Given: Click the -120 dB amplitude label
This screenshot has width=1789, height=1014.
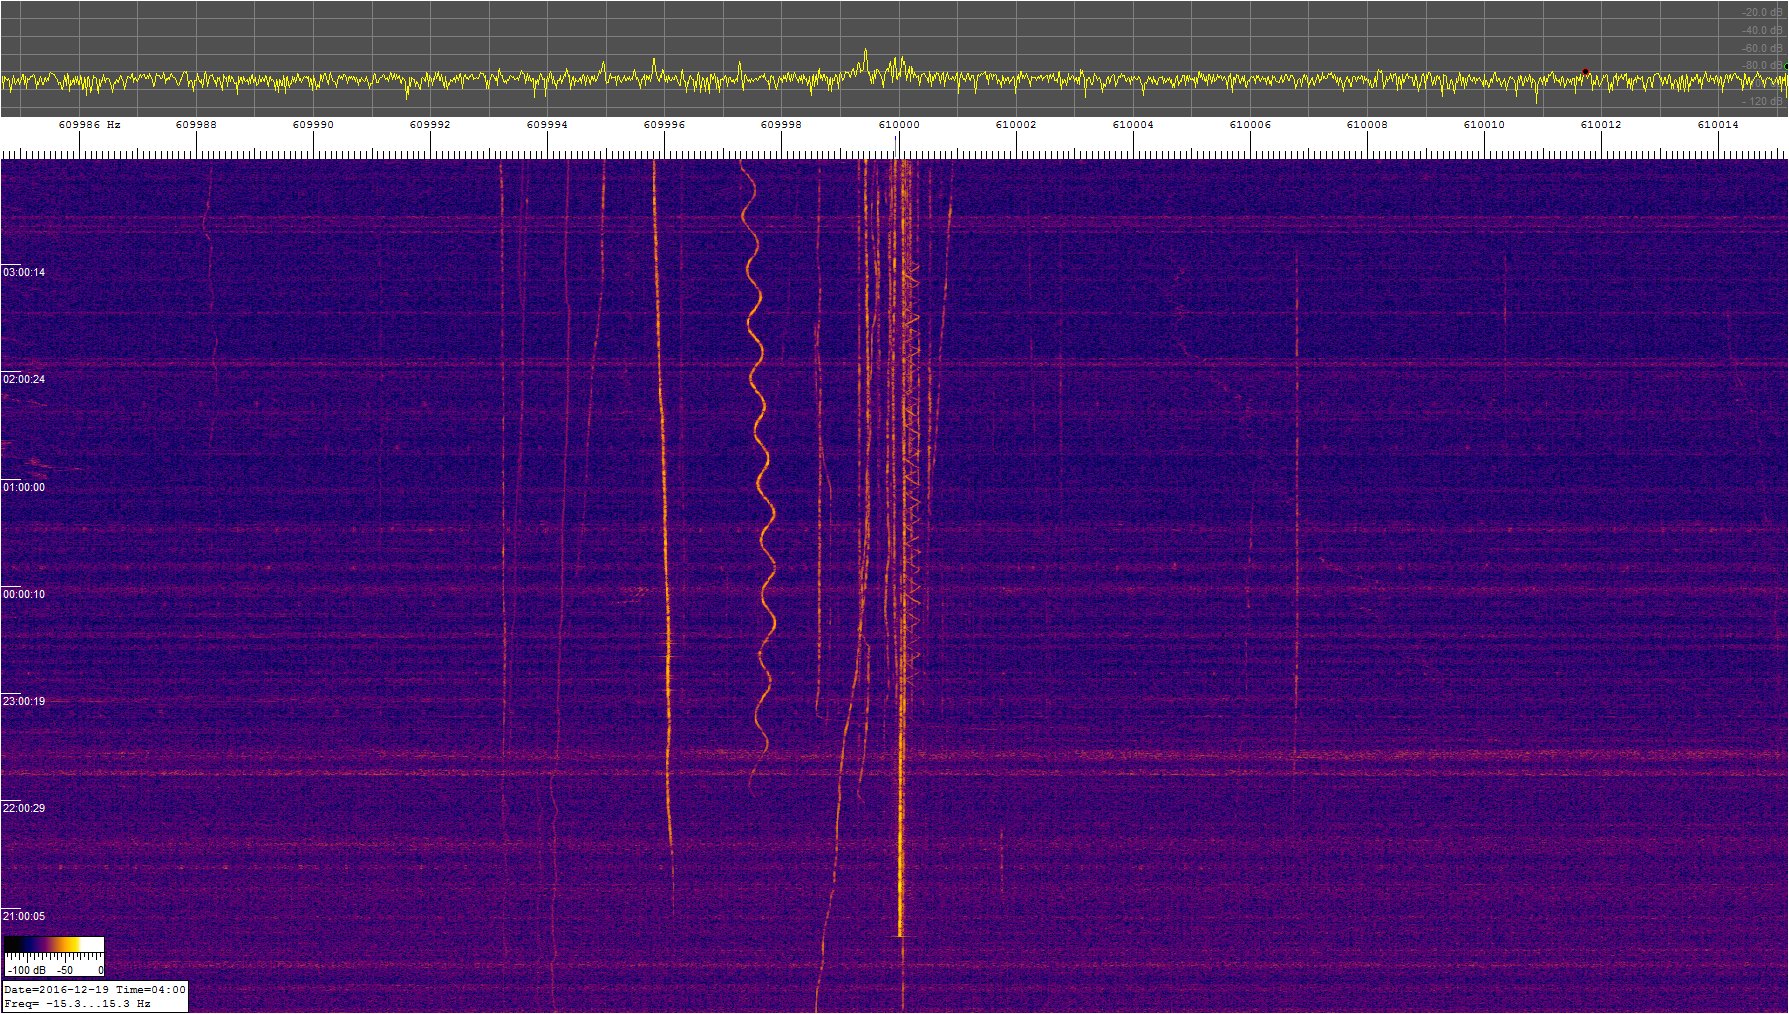Looking at the screenshot, I should coord(1764,102).
